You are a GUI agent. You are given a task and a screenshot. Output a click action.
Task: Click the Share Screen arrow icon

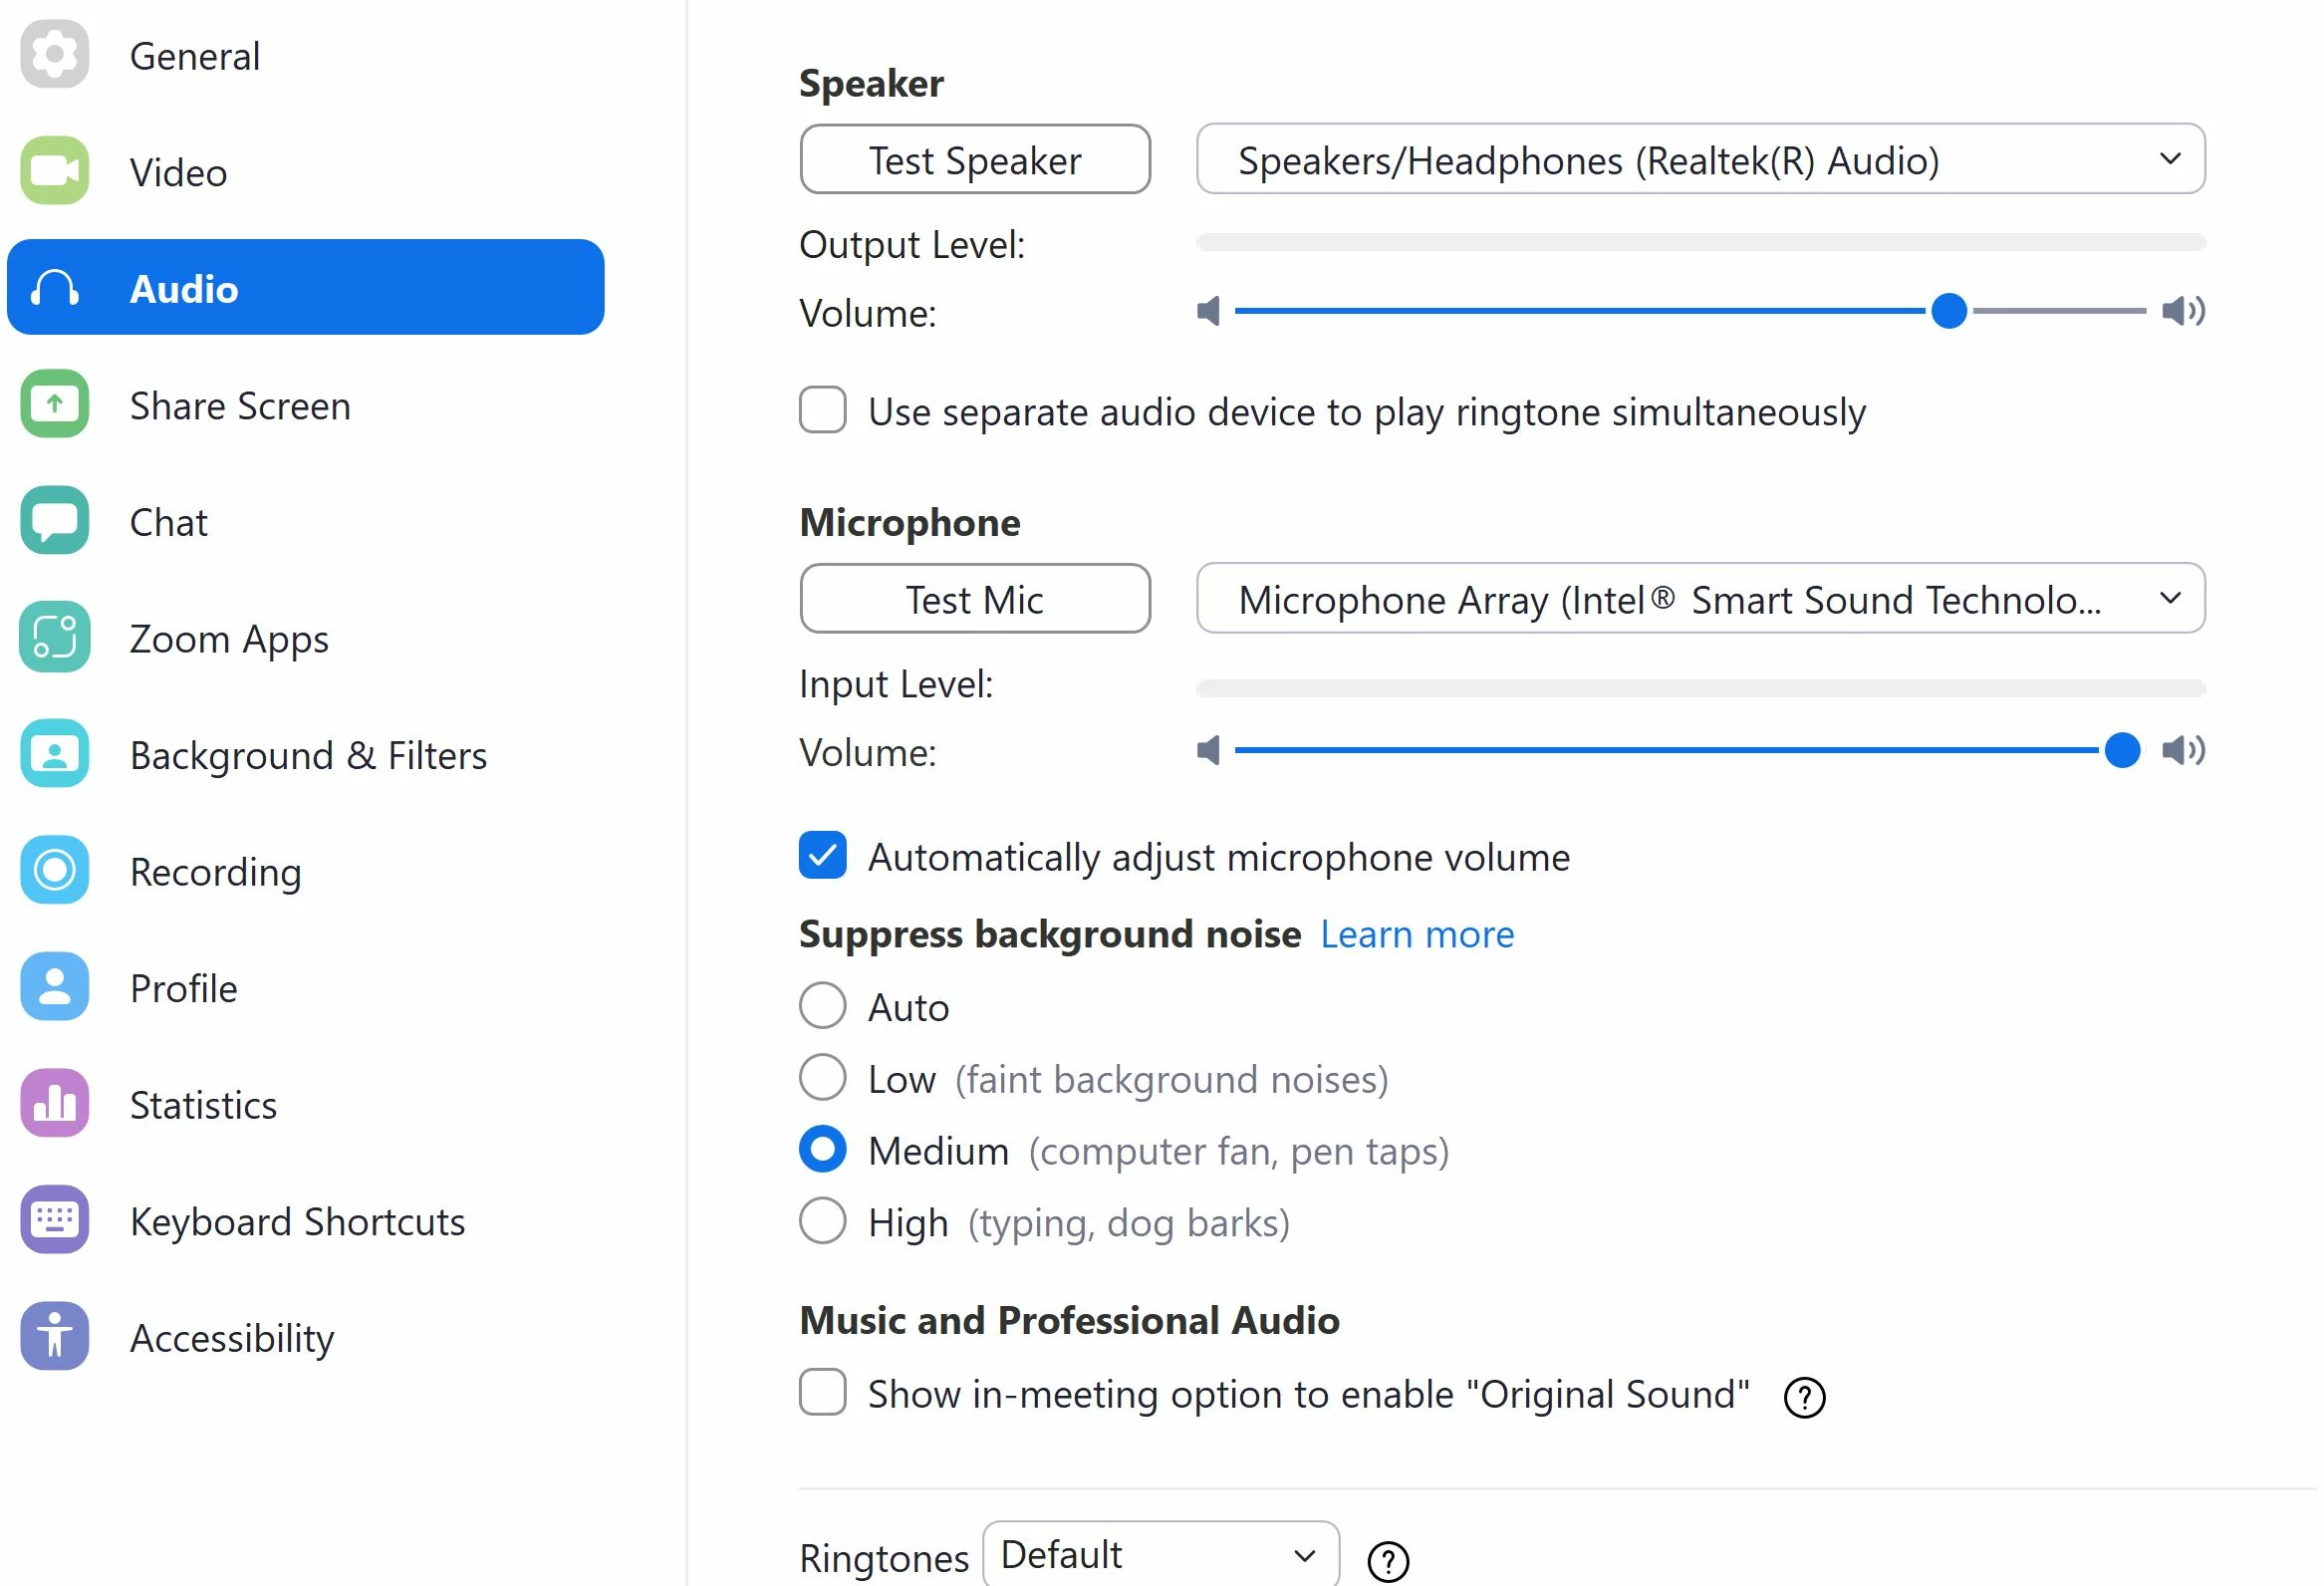[54, 404]
